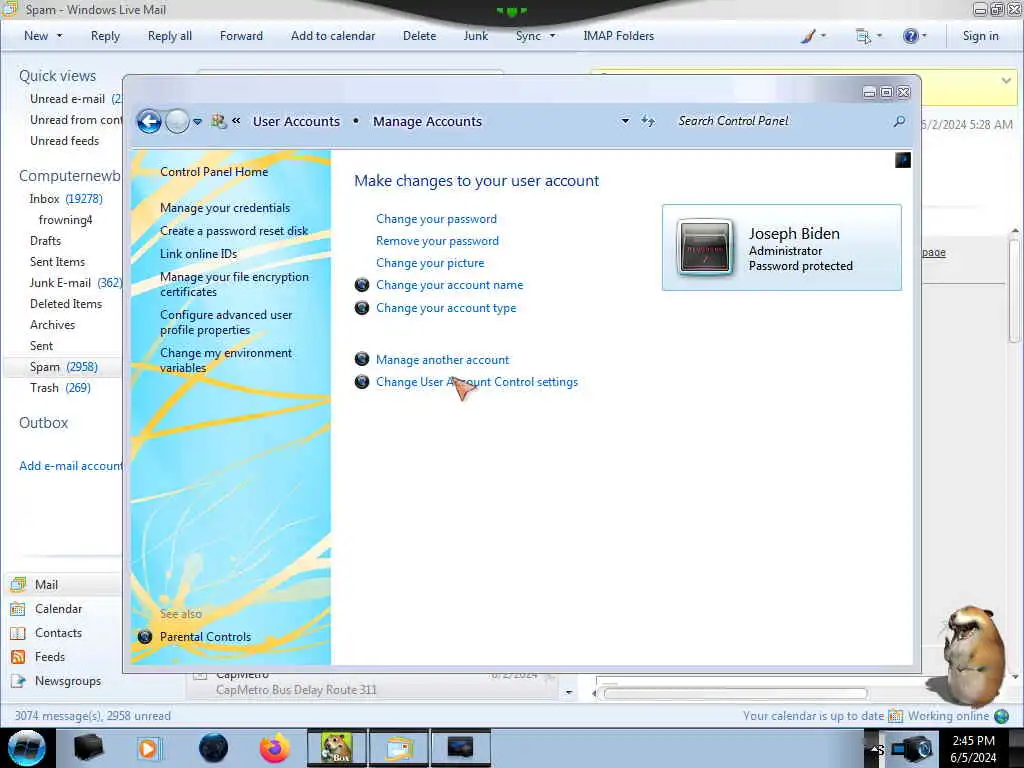
Task: Click Mail icon in Live Mail sidebar
Action: (x=18, y=584)
